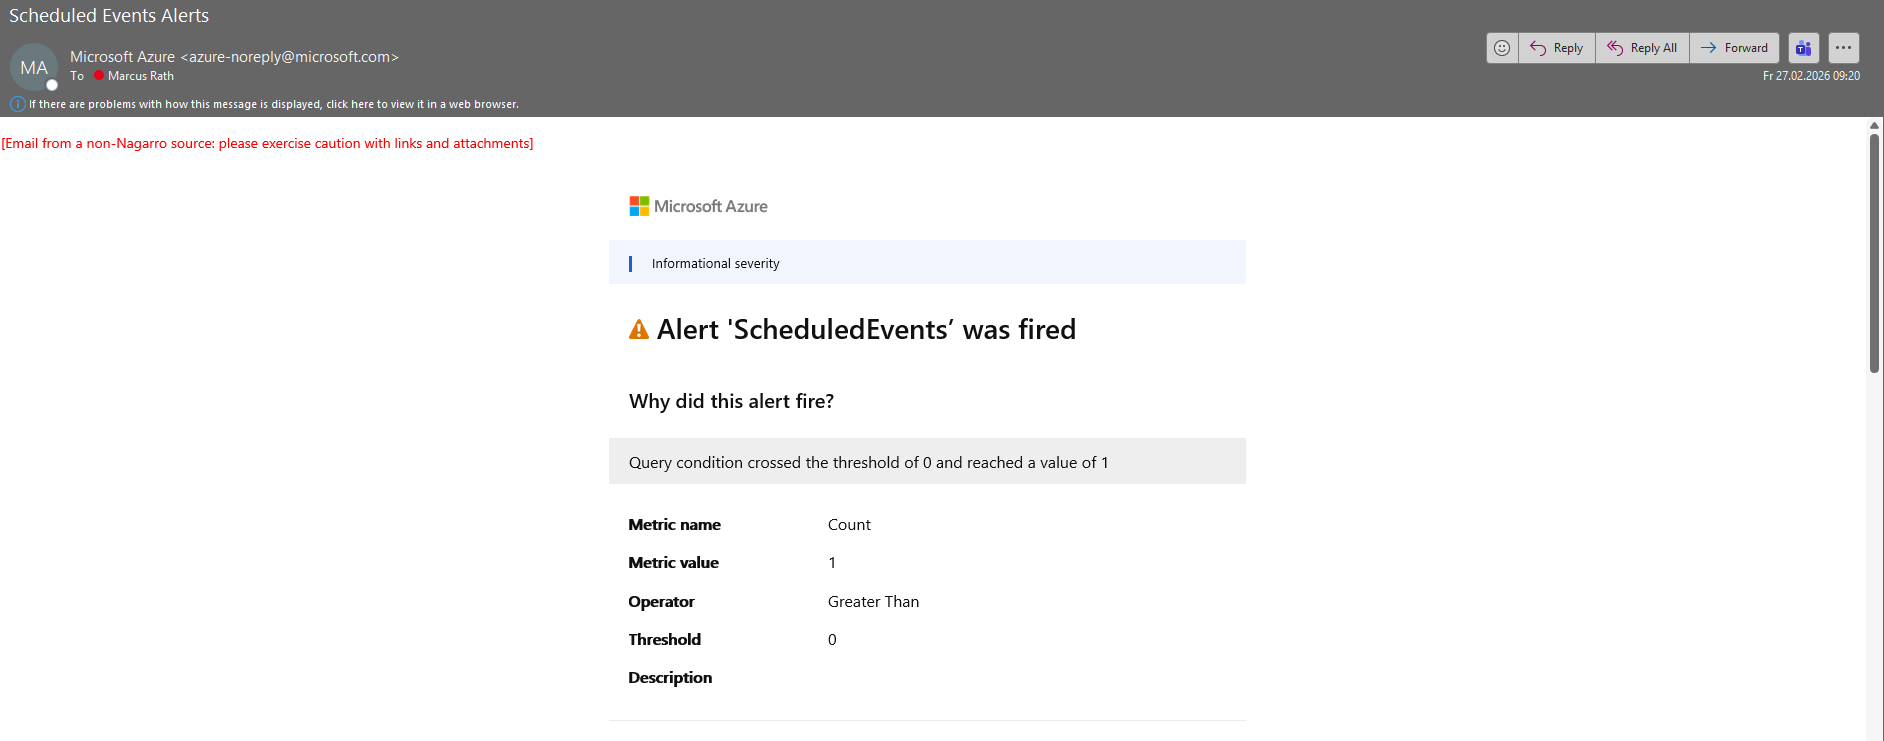
Task: Click the vertical scrollbar thumb
Action: pyautogui.click(x=1874, y=252)
